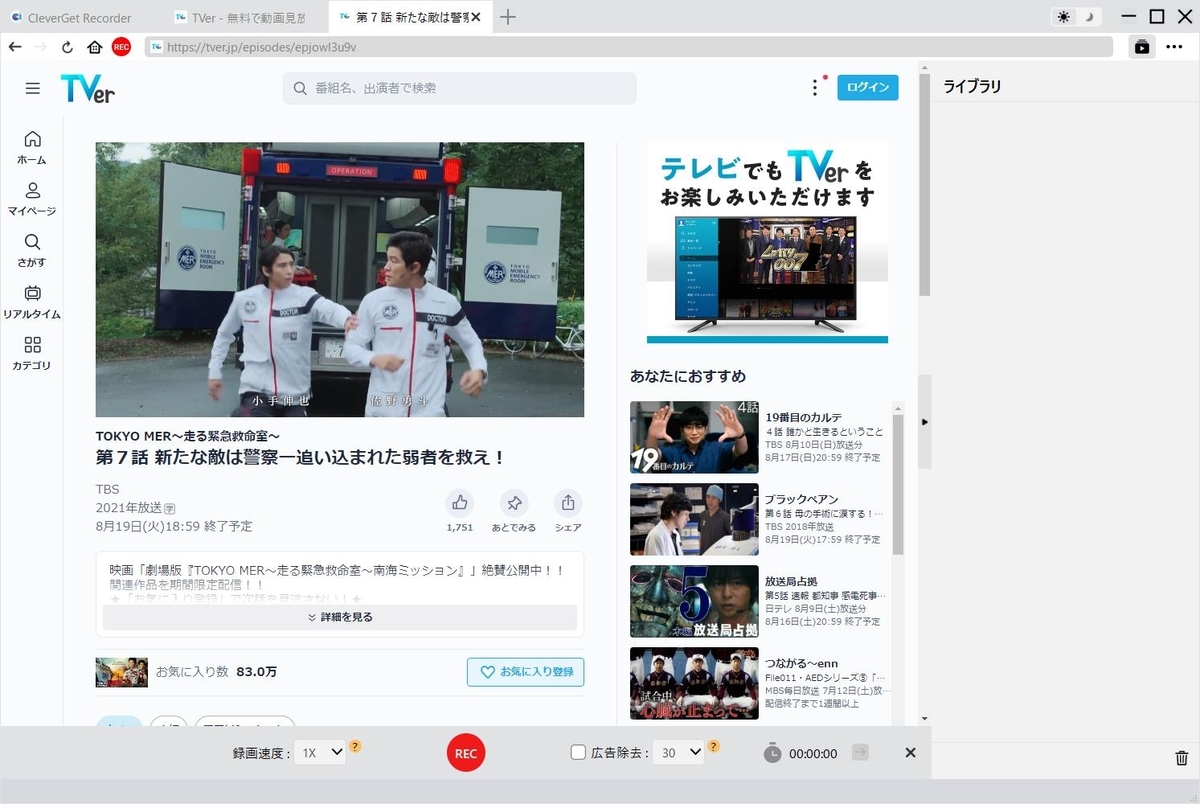Open the 録画速度 1X dropdown
The height and width of the screenshot is (804, 1200).
click(320, 753)
